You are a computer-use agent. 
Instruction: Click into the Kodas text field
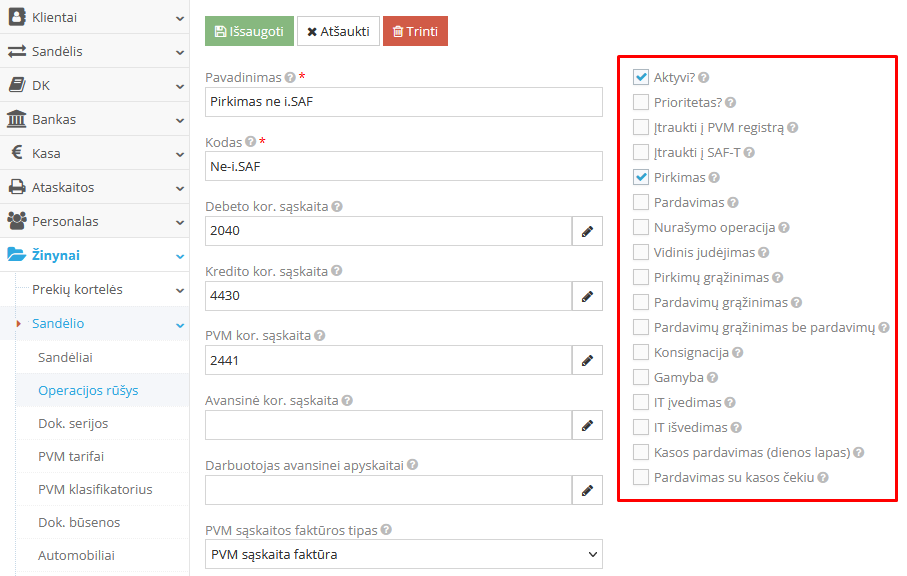pyautogui.click(x=403, y=166)
